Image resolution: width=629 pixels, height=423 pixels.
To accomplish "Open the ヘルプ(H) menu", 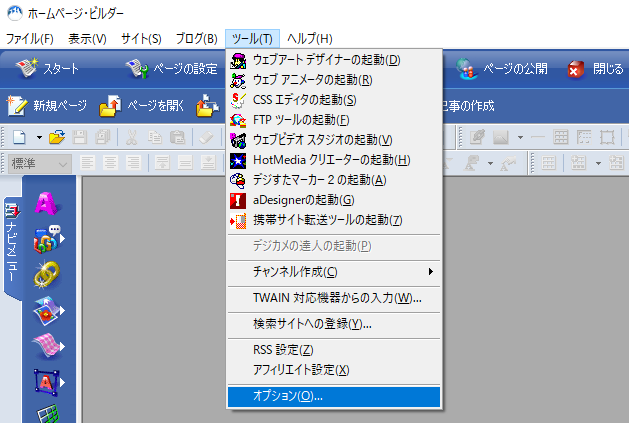I will (310, 39).
